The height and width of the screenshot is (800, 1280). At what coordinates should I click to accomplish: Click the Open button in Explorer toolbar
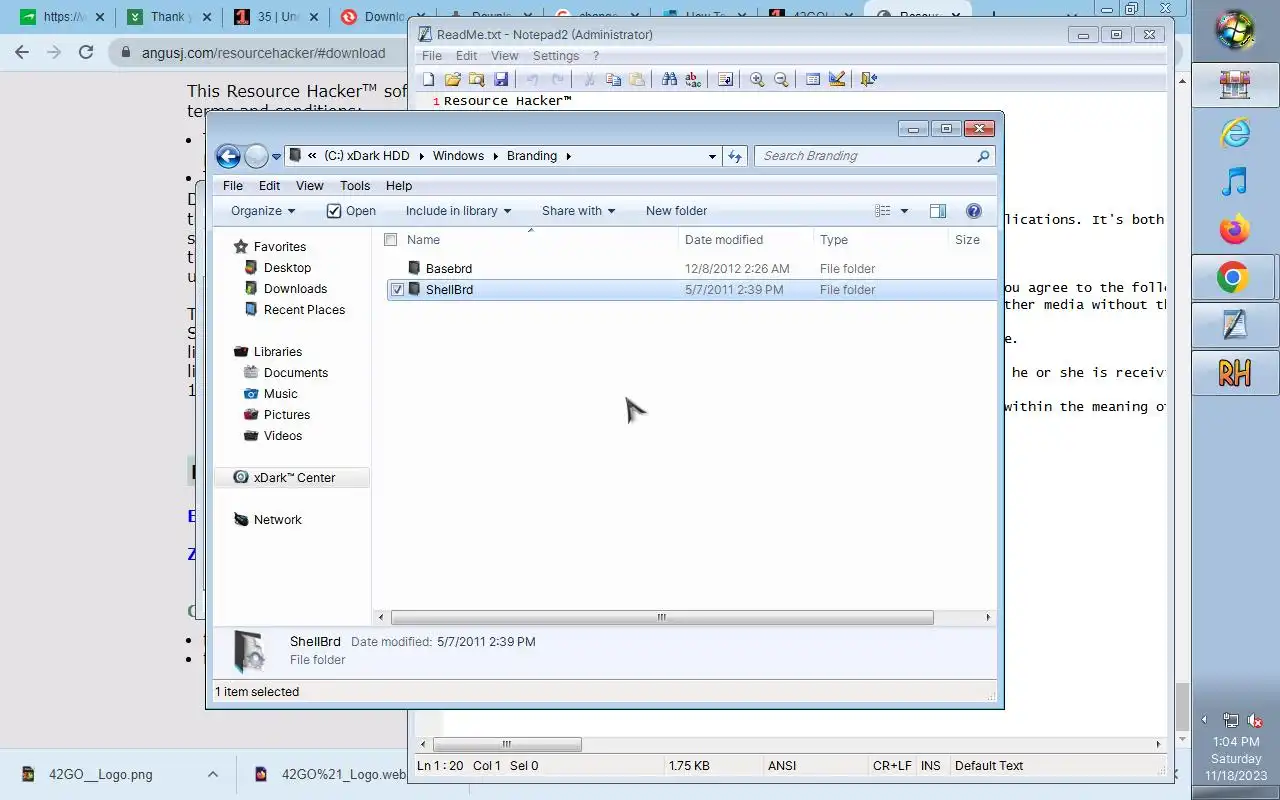coord(351,211)
